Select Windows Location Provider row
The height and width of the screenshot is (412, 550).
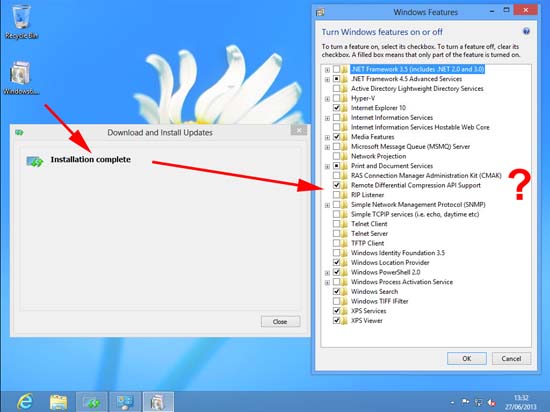pos(390,262)
